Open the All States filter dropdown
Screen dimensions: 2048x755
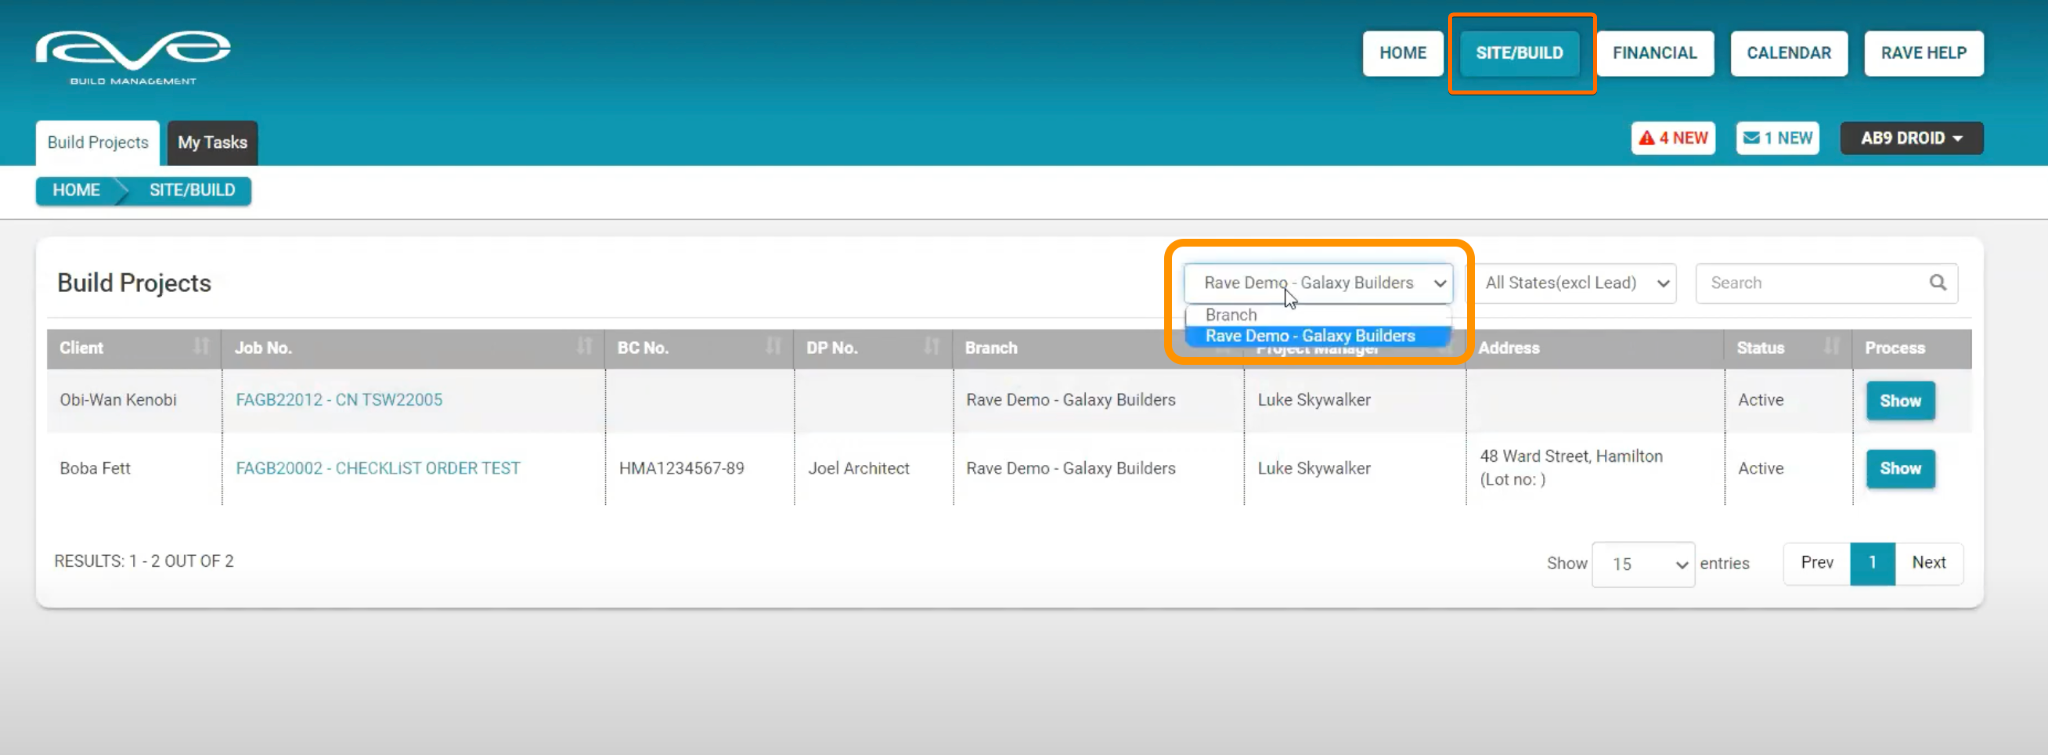1576,283
